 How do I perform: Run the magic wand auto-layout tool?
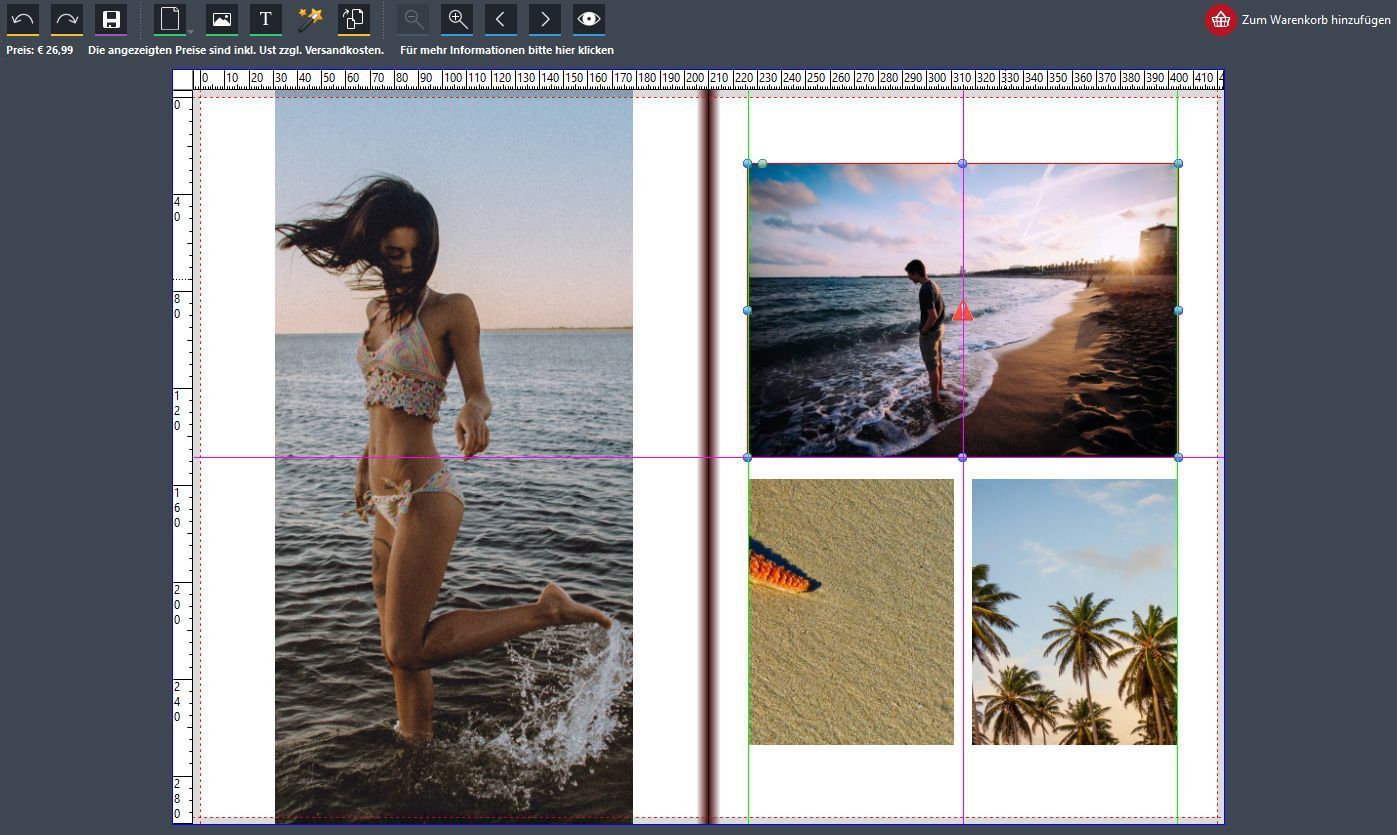click(310, 19)
